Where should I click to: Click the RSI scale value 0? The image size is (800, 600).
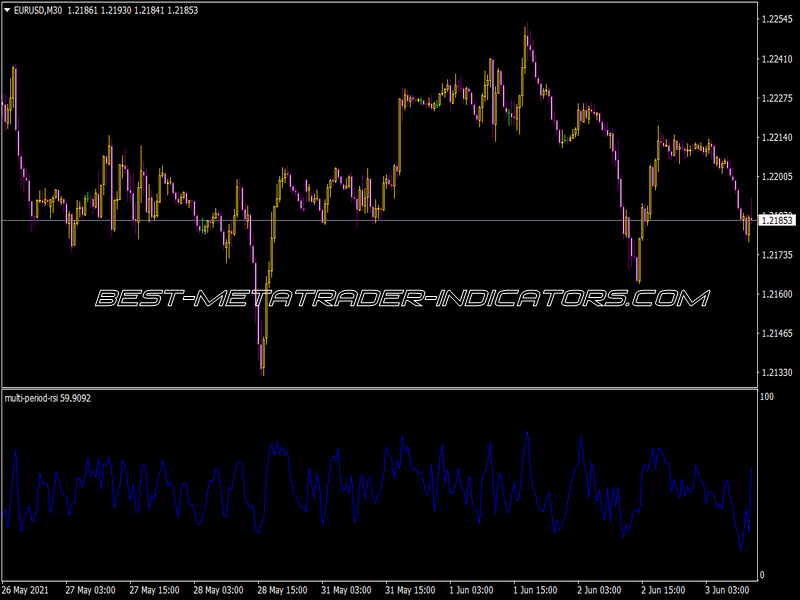pos(762,575)
